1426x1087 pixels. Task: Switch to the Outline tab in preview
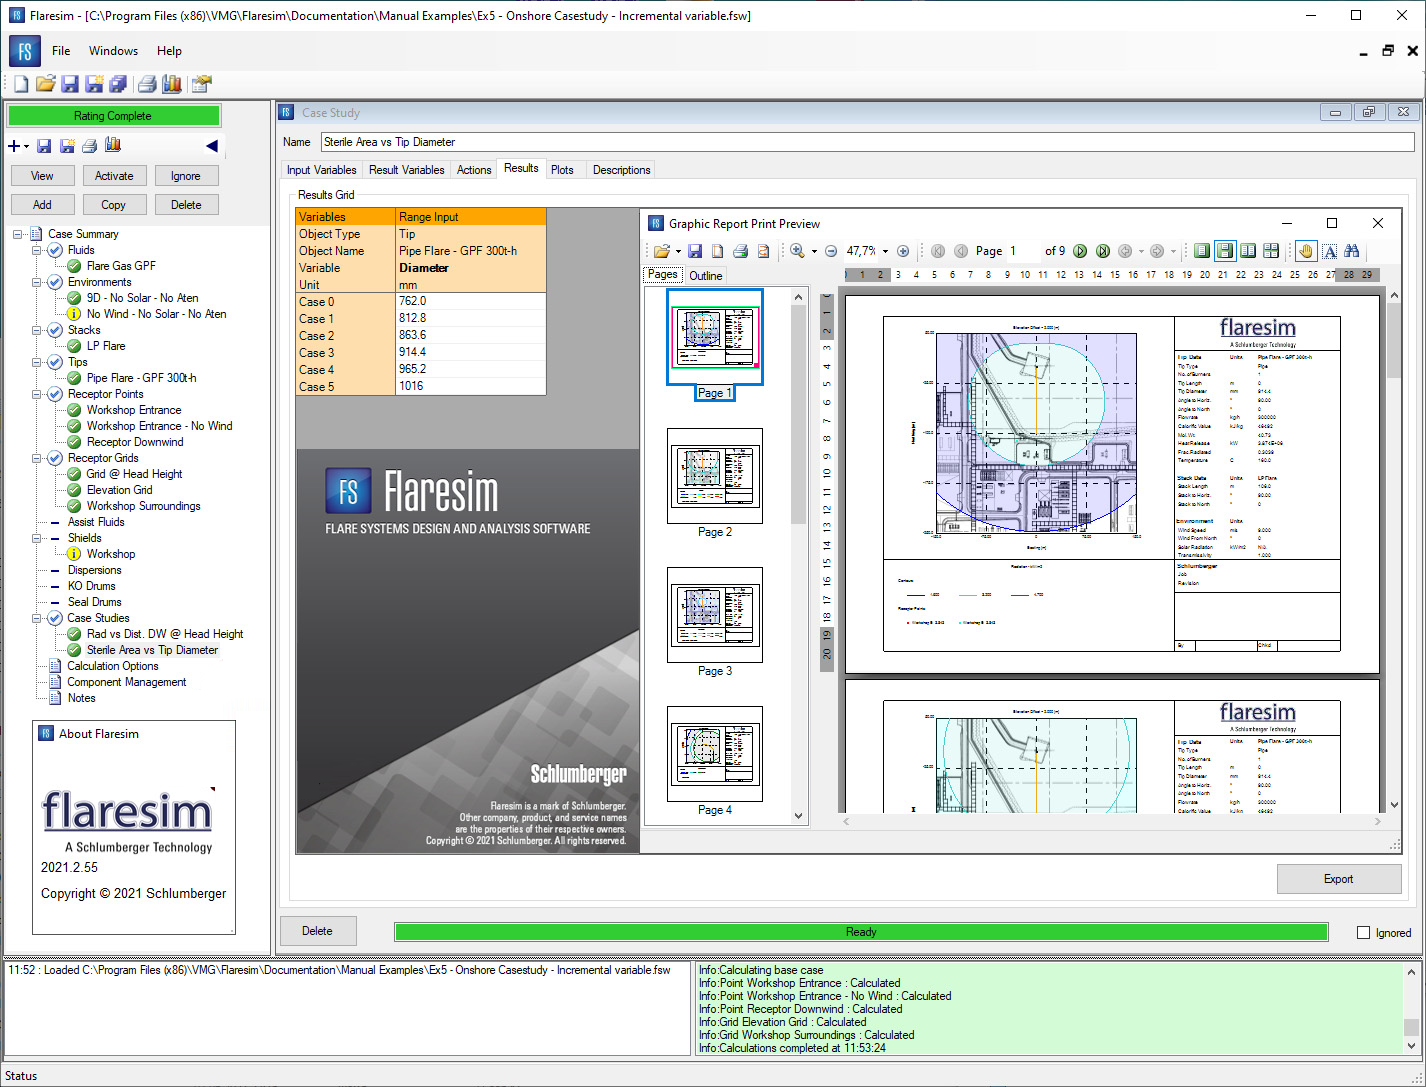click(705, 276)
